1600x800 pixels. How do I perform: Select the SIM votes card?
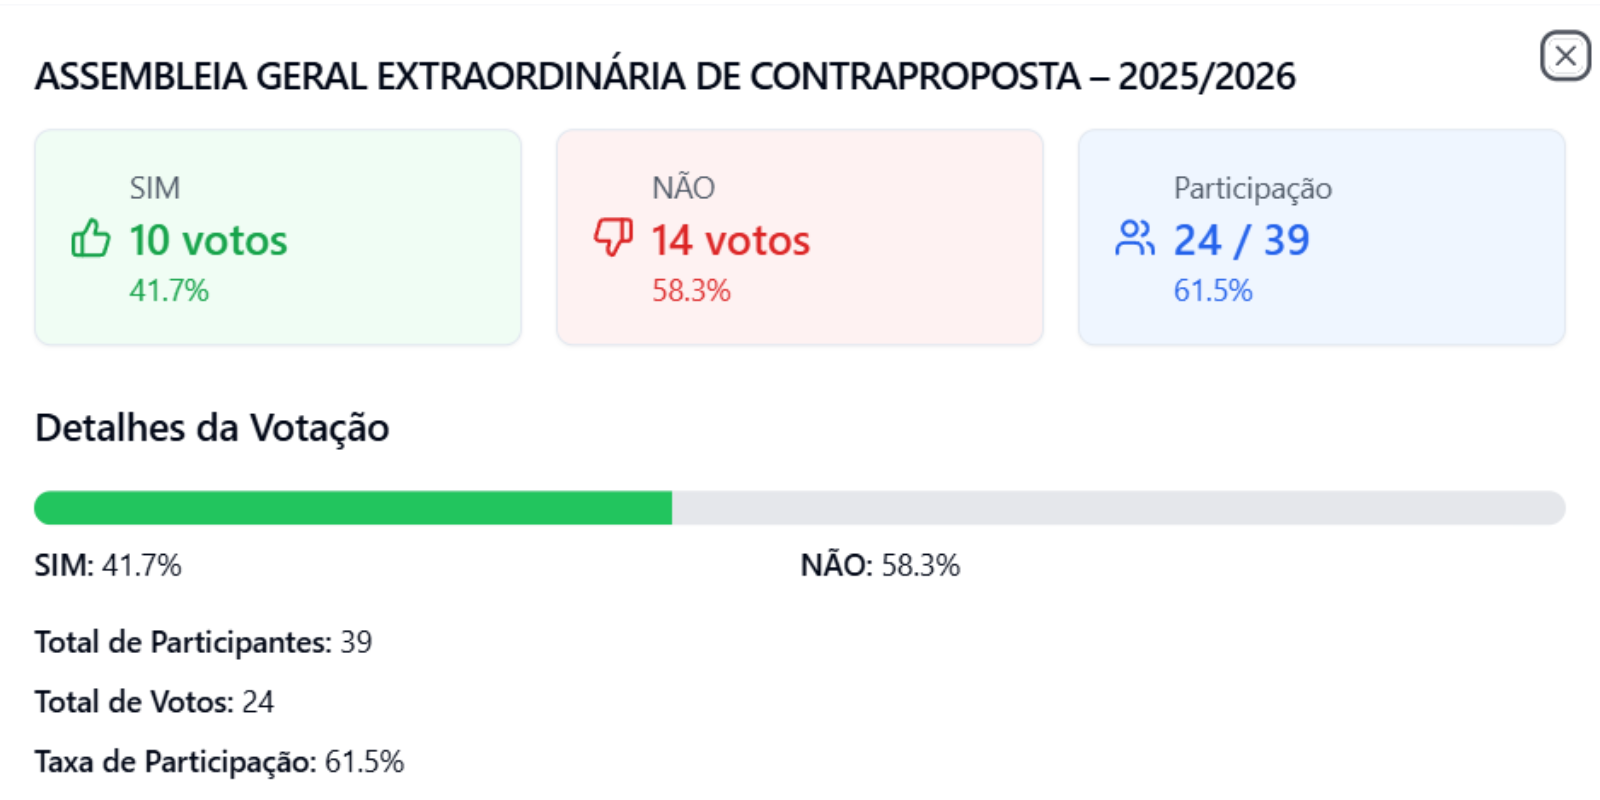278,237
